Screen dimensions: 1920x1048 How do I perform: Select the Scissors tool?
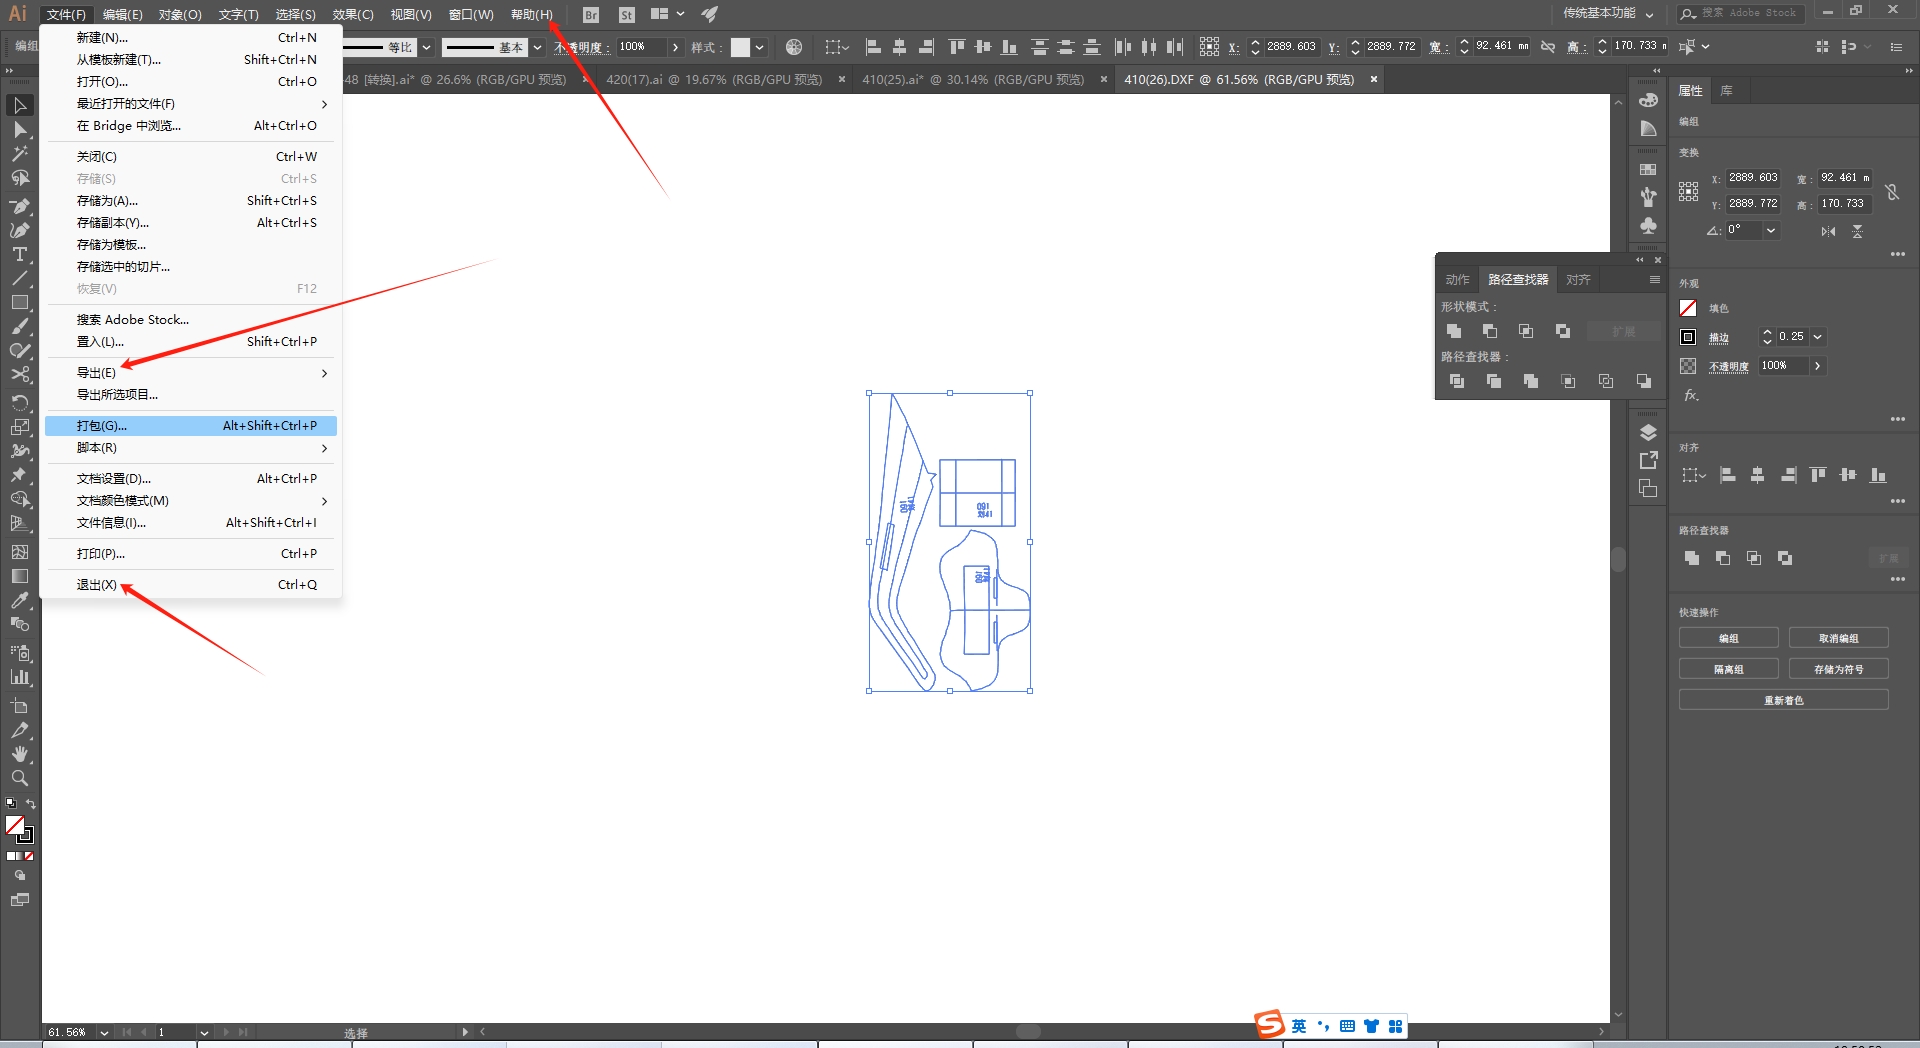[x=19, y=375]
